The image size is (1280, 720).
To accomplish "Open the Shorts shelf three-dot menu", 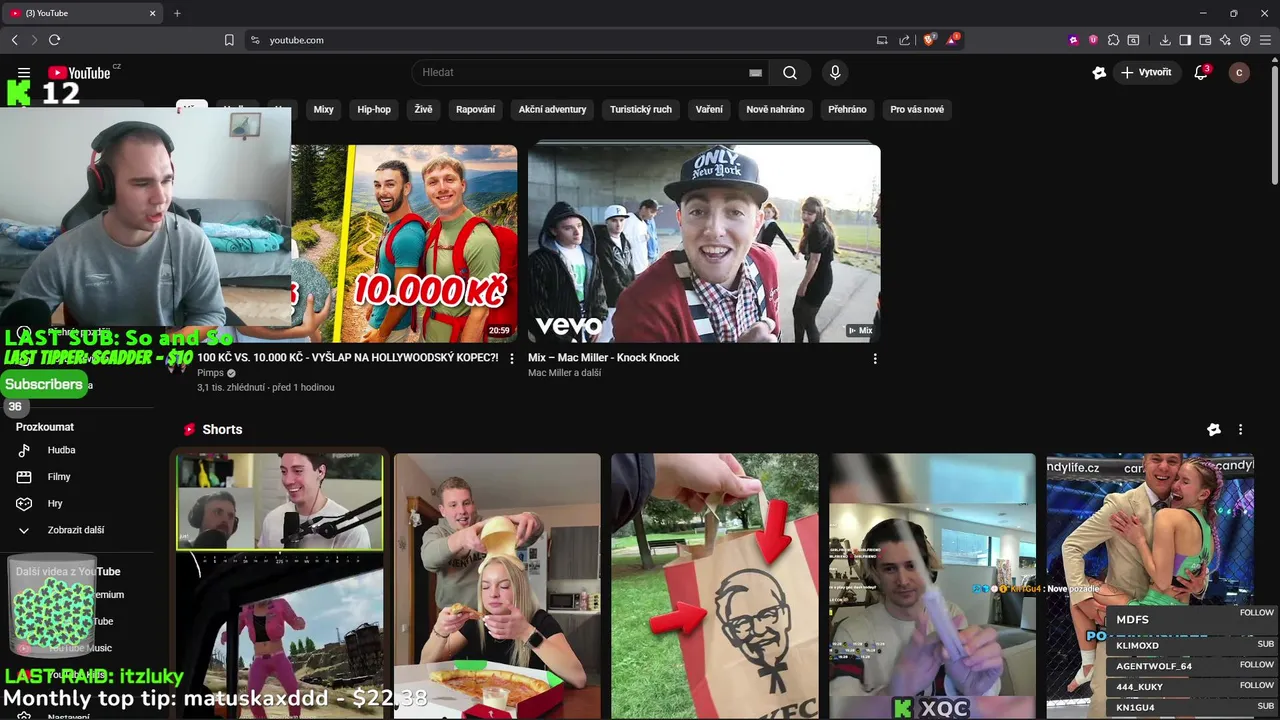I will pos(1240,429).
